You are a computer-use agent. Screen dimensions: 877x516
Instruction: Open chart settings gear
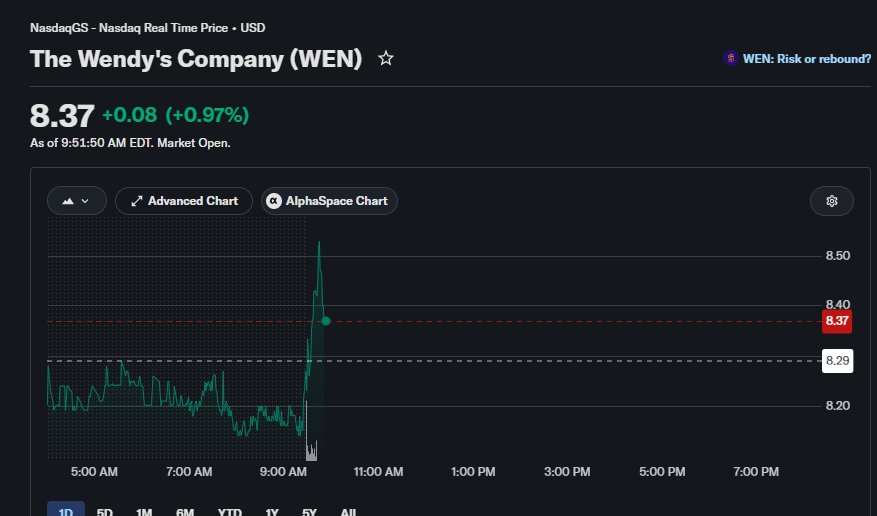pyautogui.click(x=832, y=201)
